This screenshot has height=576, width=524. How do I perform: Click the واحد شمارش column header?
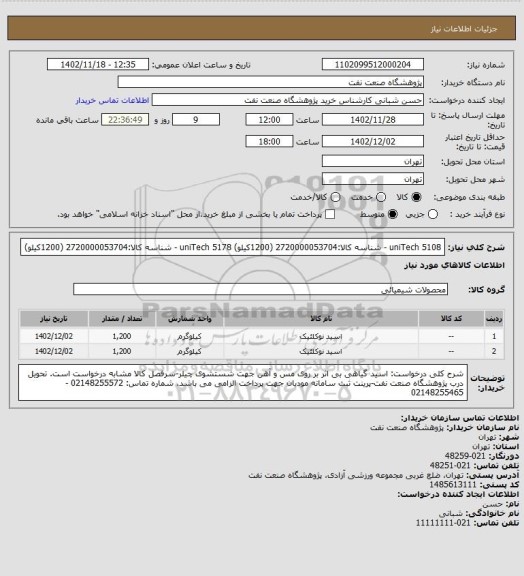point(190,319)
